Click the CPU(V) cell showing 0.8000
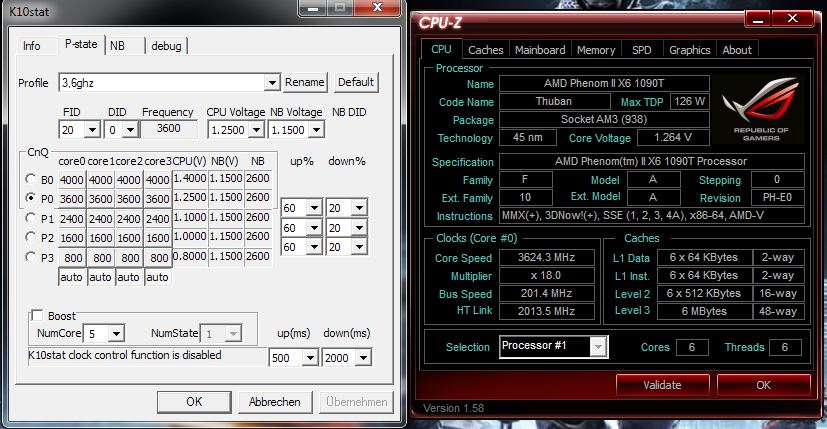 click(190, 256)
